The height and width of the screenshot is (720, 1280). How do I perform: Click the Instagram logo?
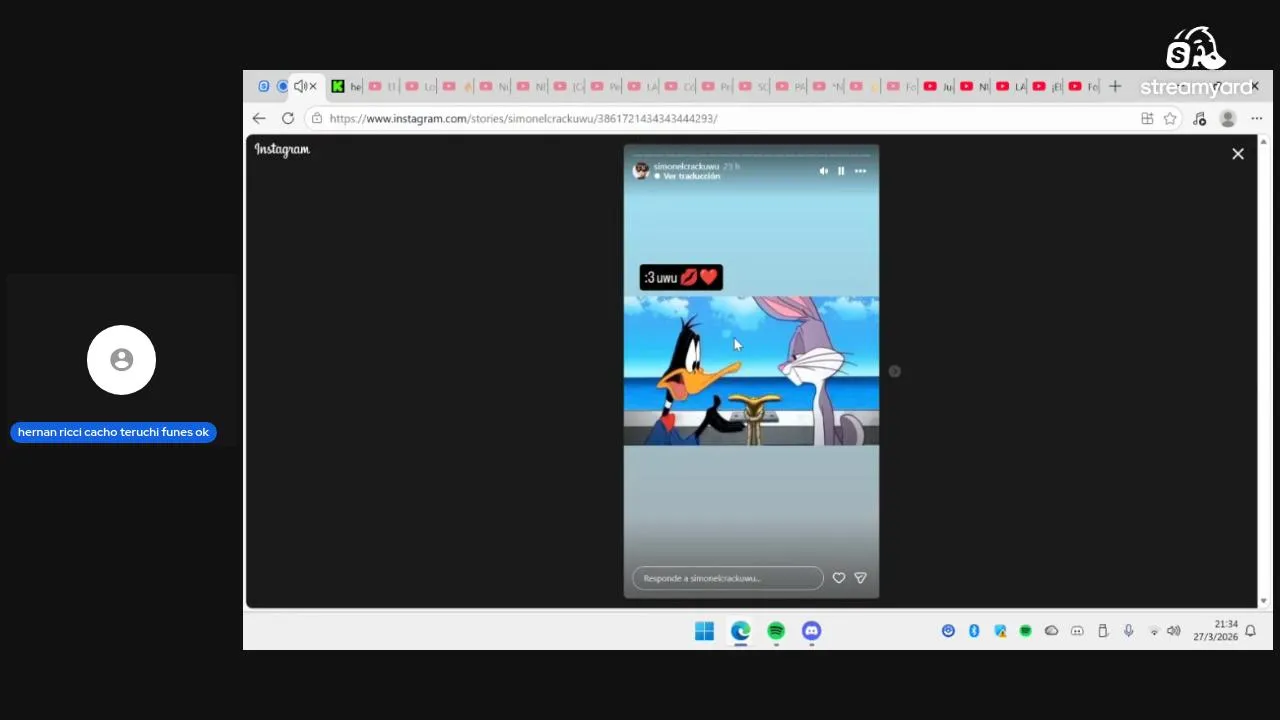(x=282, y=149)
